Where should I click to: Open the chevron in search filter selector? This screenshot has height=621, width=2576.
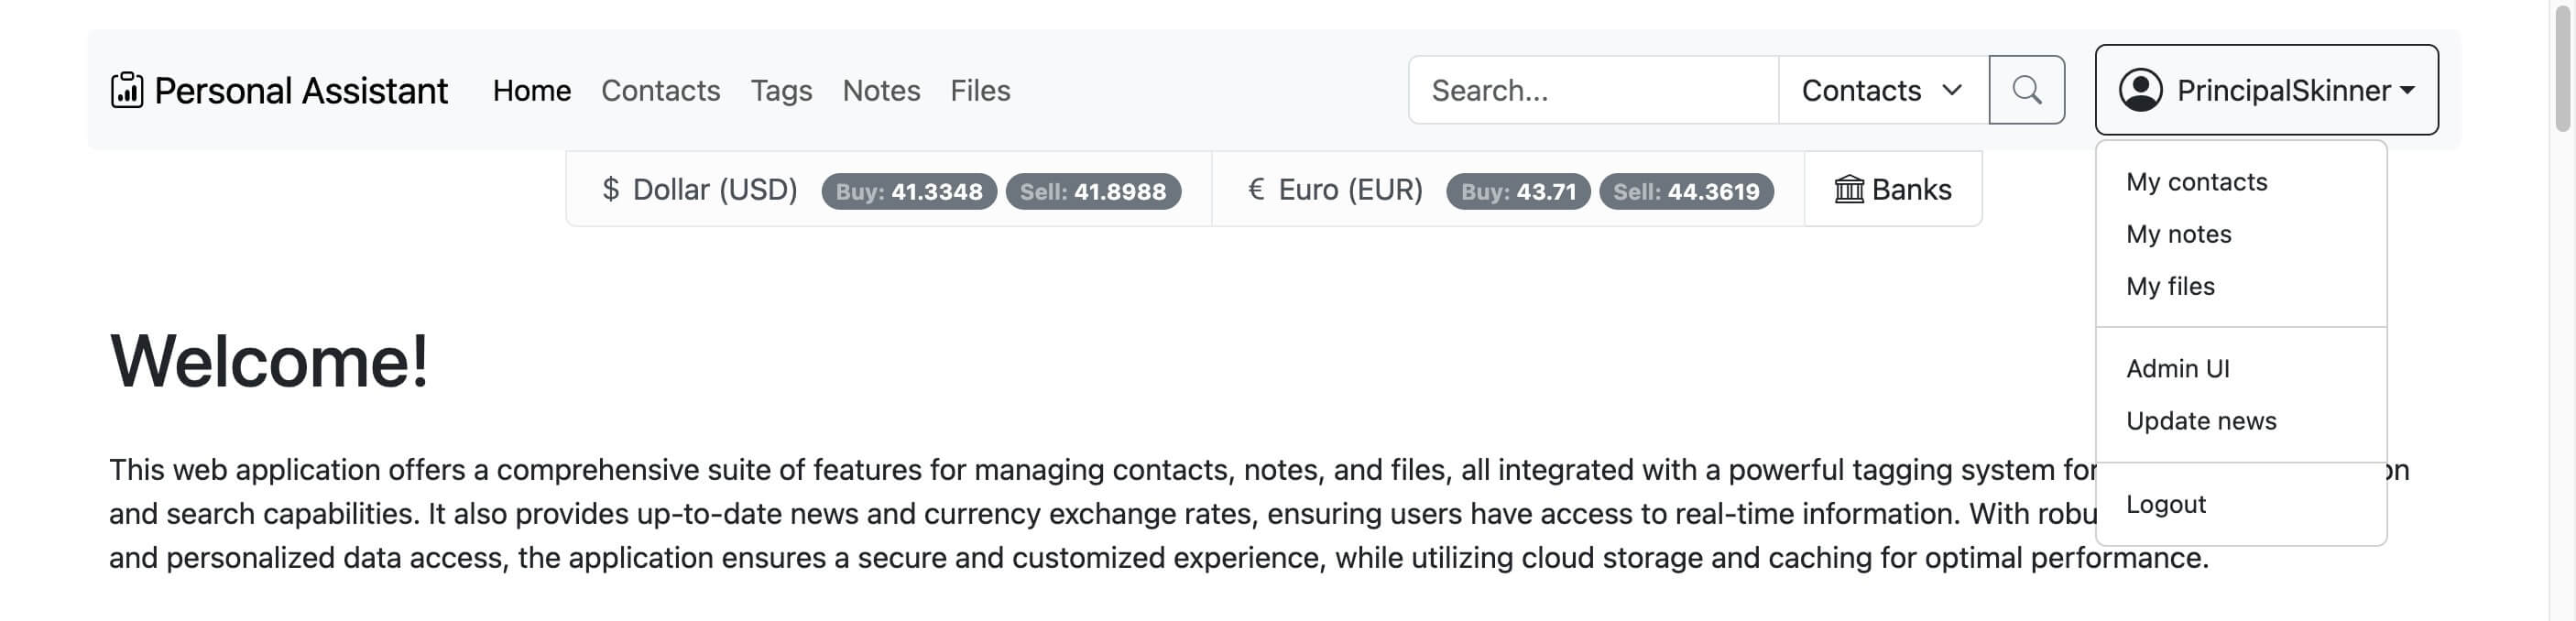(1952, 90)
